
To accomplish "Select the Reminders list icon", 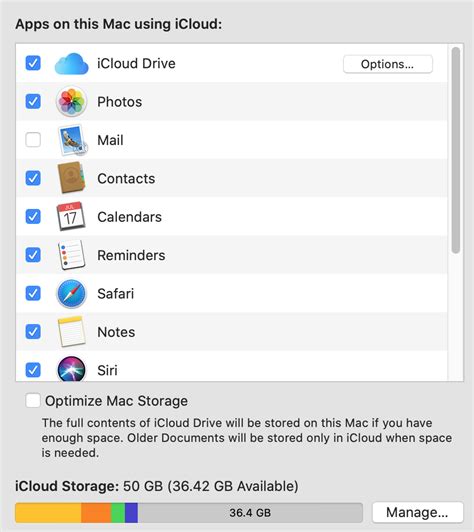I will pos(71,255).
